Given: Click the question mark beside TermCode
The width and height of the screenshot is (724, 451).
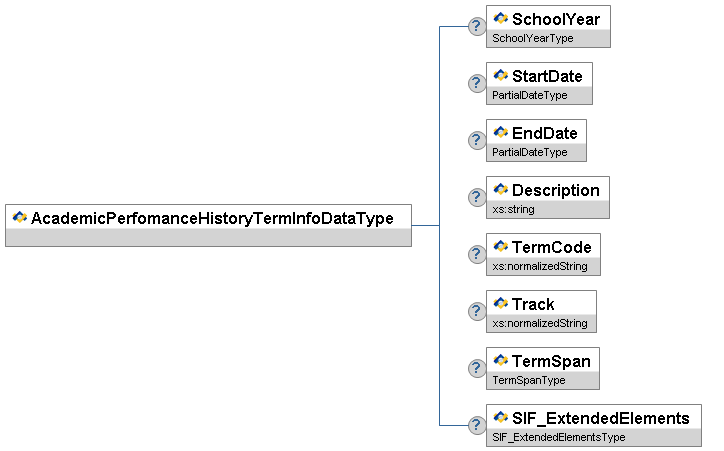Looking at the screenshot, I should [x=477, y=254].
